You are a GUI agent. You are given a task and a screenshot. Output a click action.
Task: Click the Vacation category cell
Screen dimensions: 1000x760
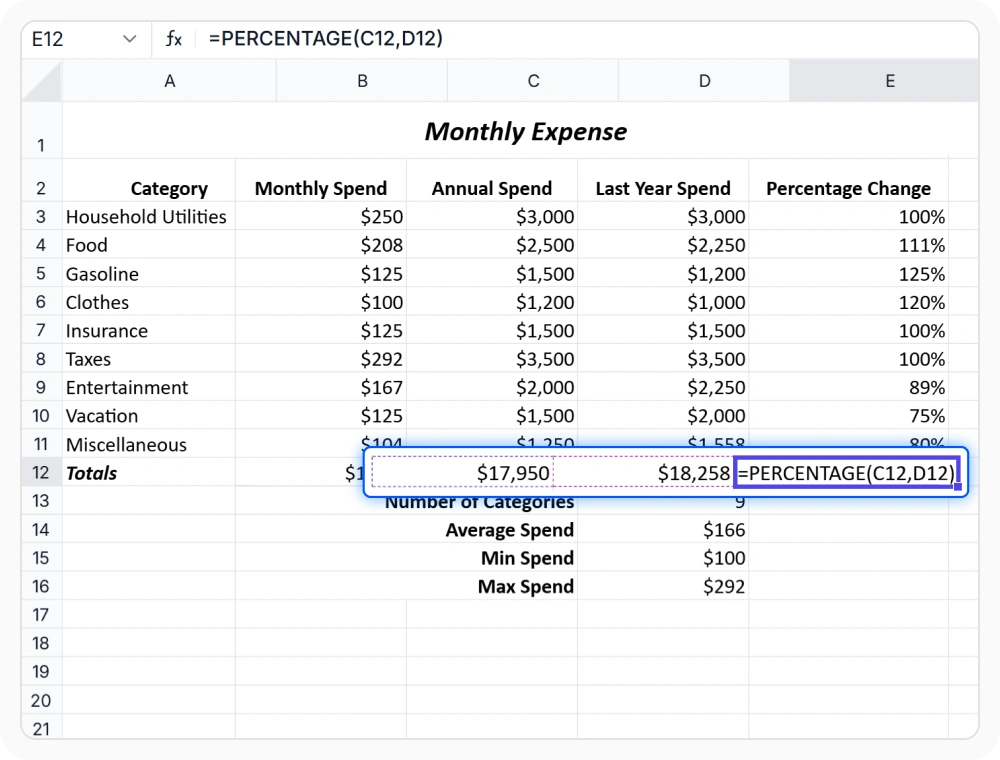tap(149, 416)
